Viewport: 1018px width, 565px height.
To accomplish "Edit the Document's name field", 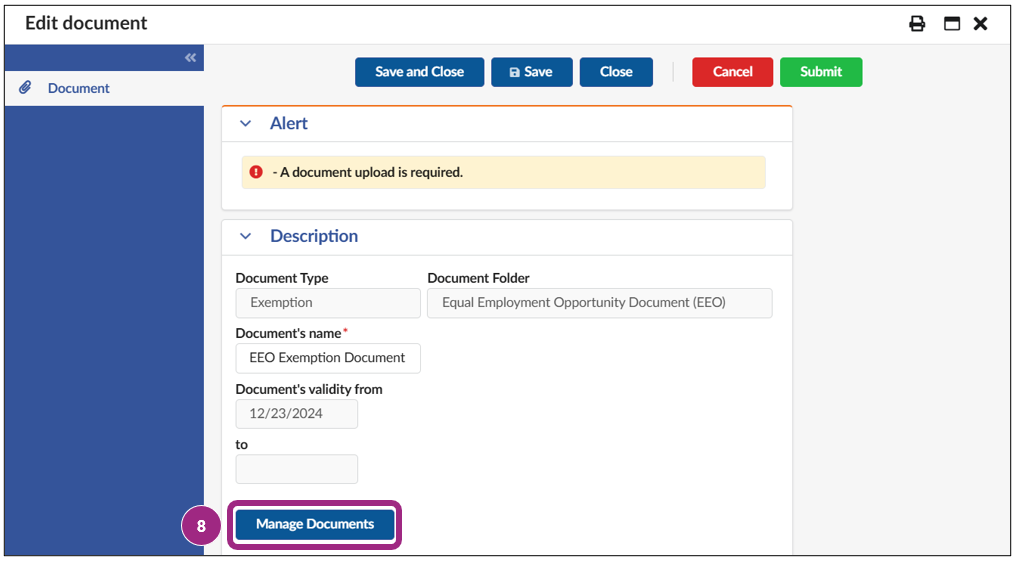I will [x=328, y=358].
